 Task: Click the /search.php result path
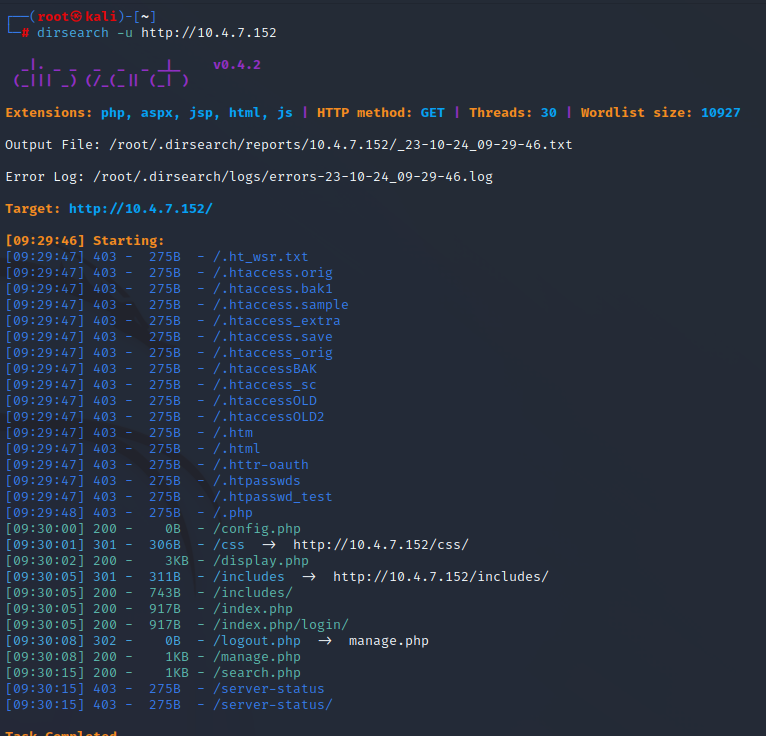257,673
